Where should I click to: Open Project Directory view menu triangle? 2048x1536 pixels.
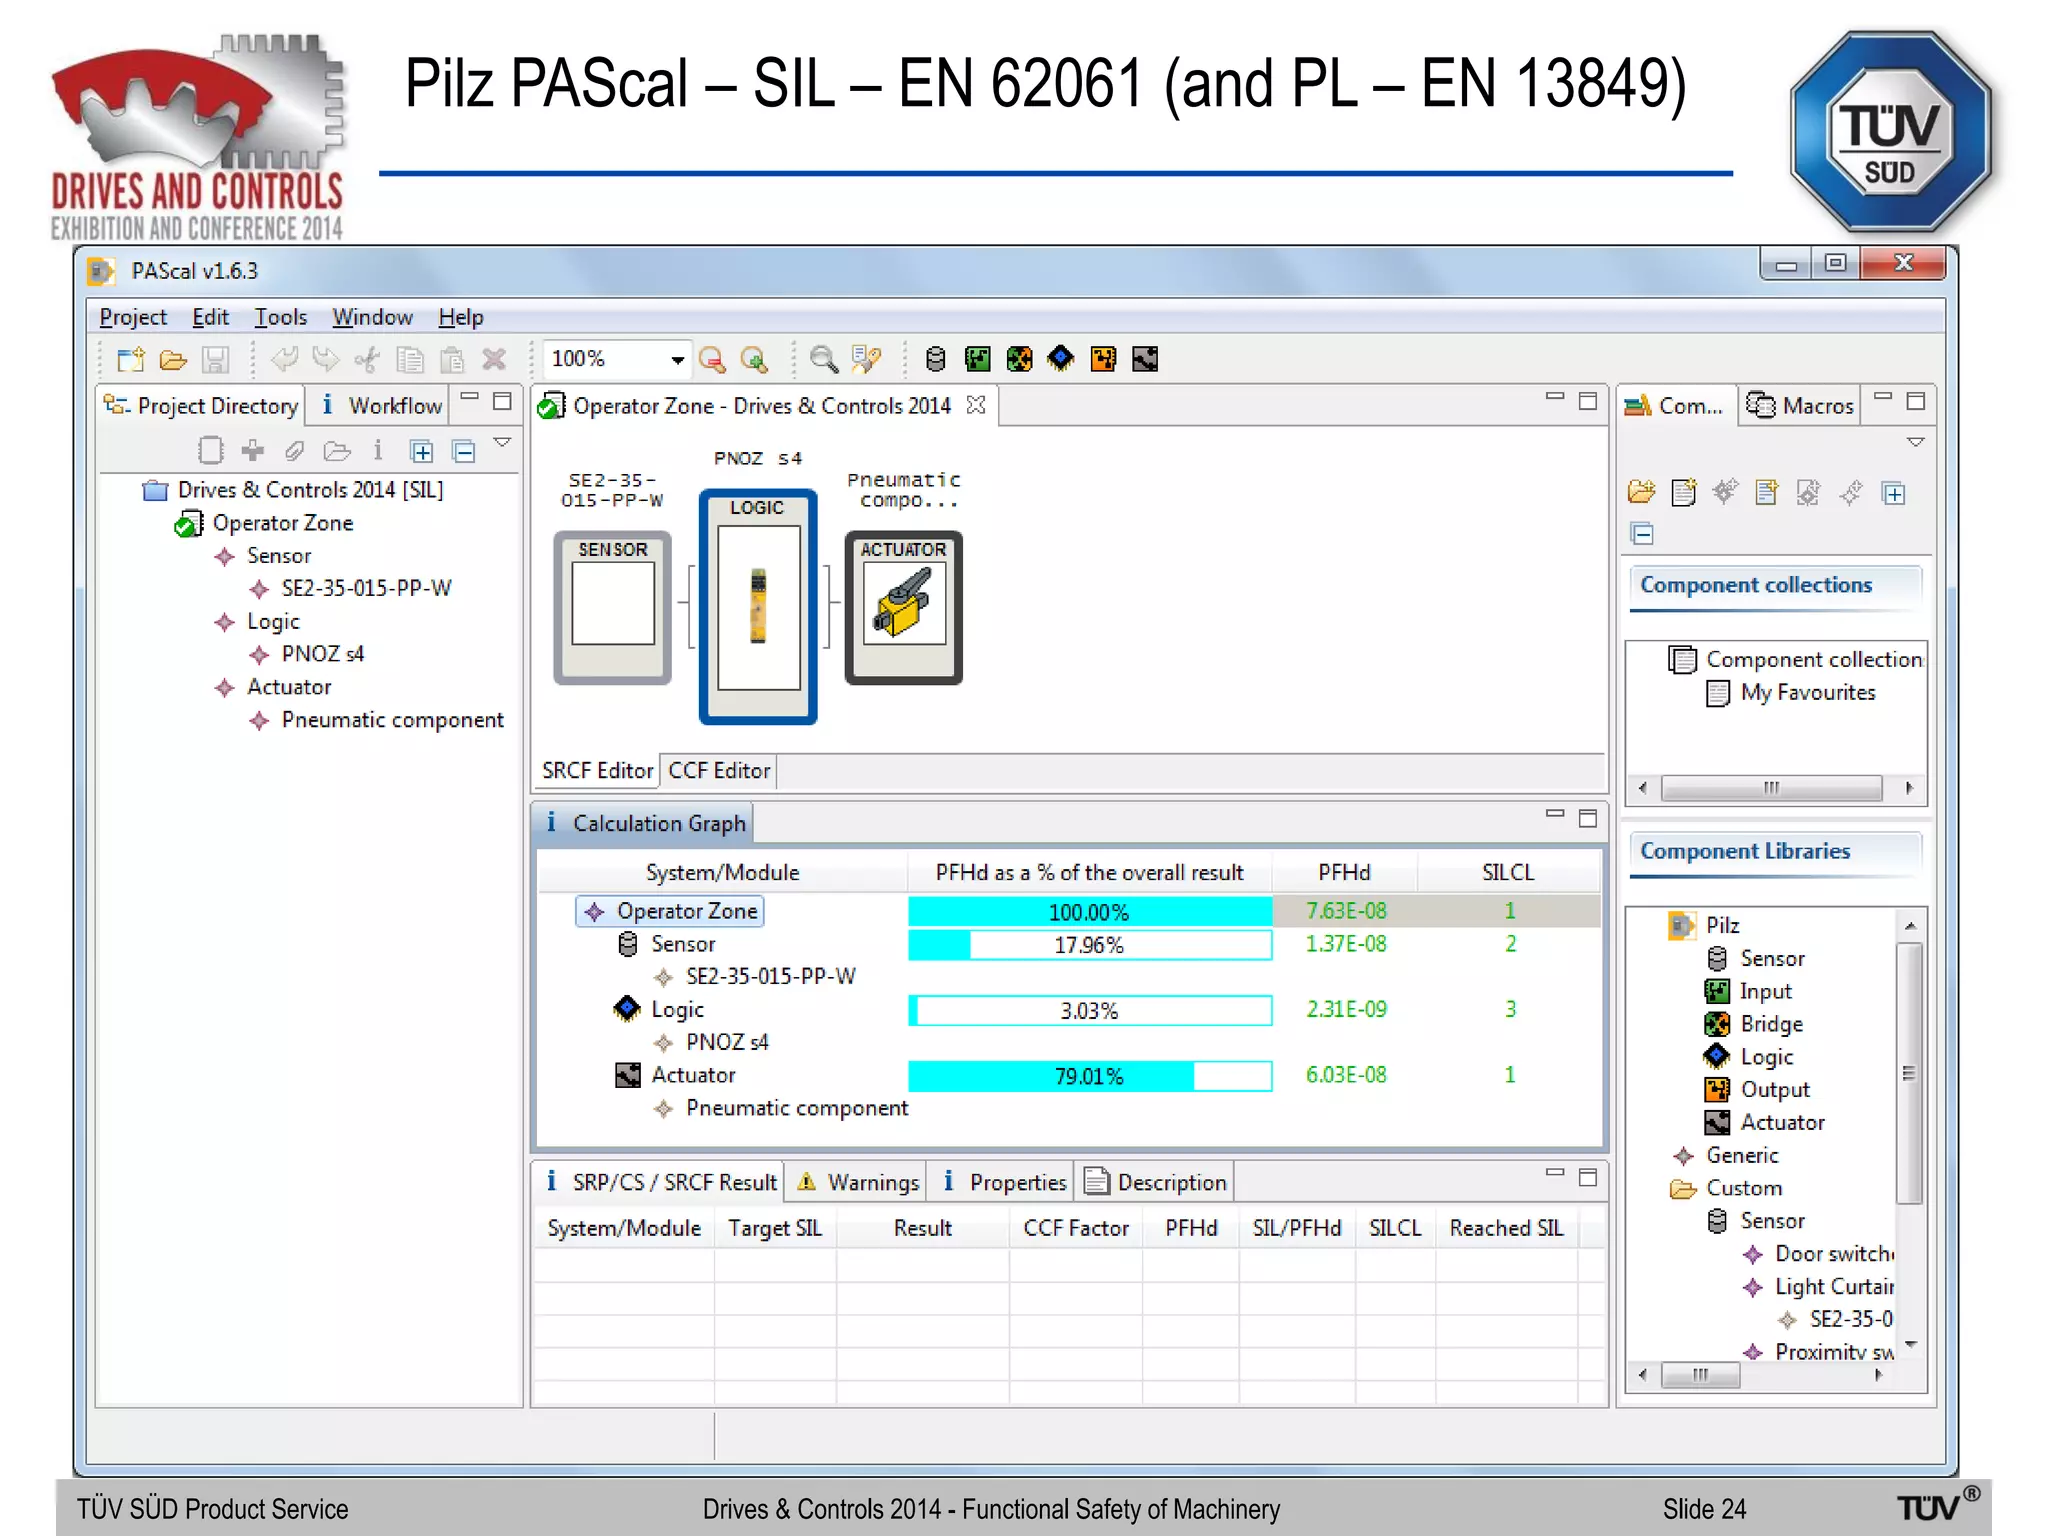coord(503,442)
